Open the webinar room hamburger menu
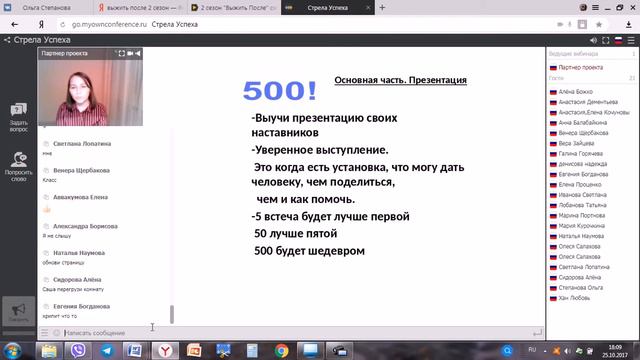Image resolution: width=640 pixels, height=360 pixels. [631, 40]
